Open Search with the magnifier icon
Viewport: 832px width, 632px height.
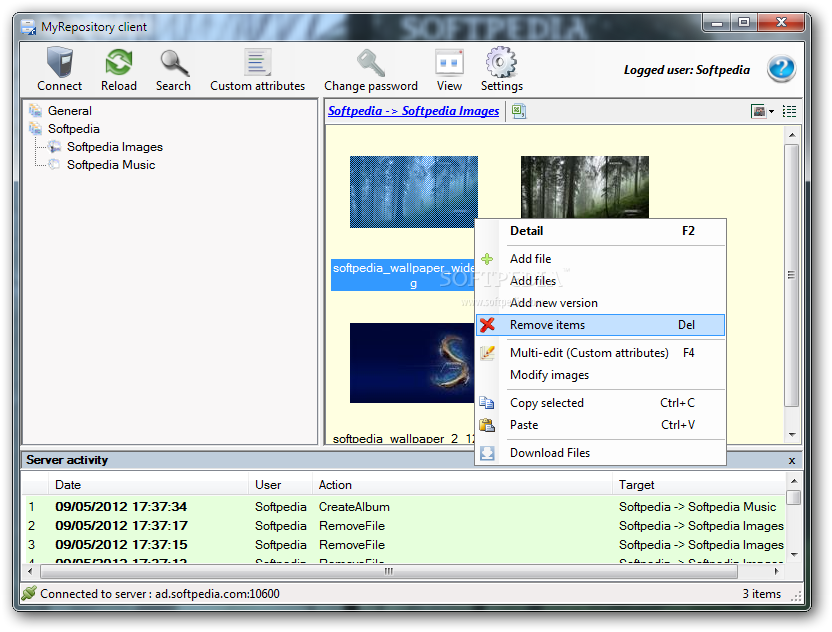tap(174, 63)
